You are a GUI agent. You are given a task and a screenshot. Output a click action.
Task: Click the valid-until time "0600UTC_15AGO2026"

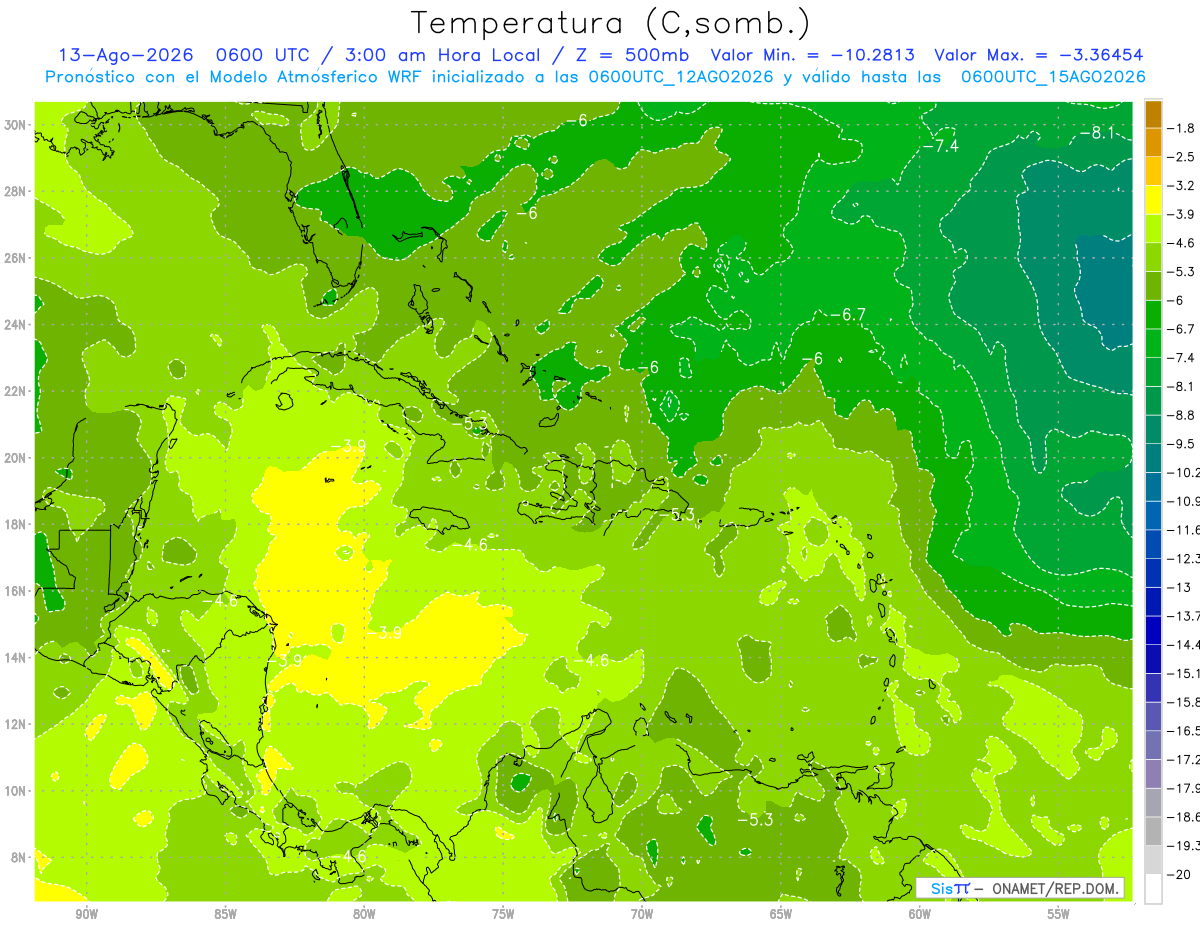[1053, 77]
